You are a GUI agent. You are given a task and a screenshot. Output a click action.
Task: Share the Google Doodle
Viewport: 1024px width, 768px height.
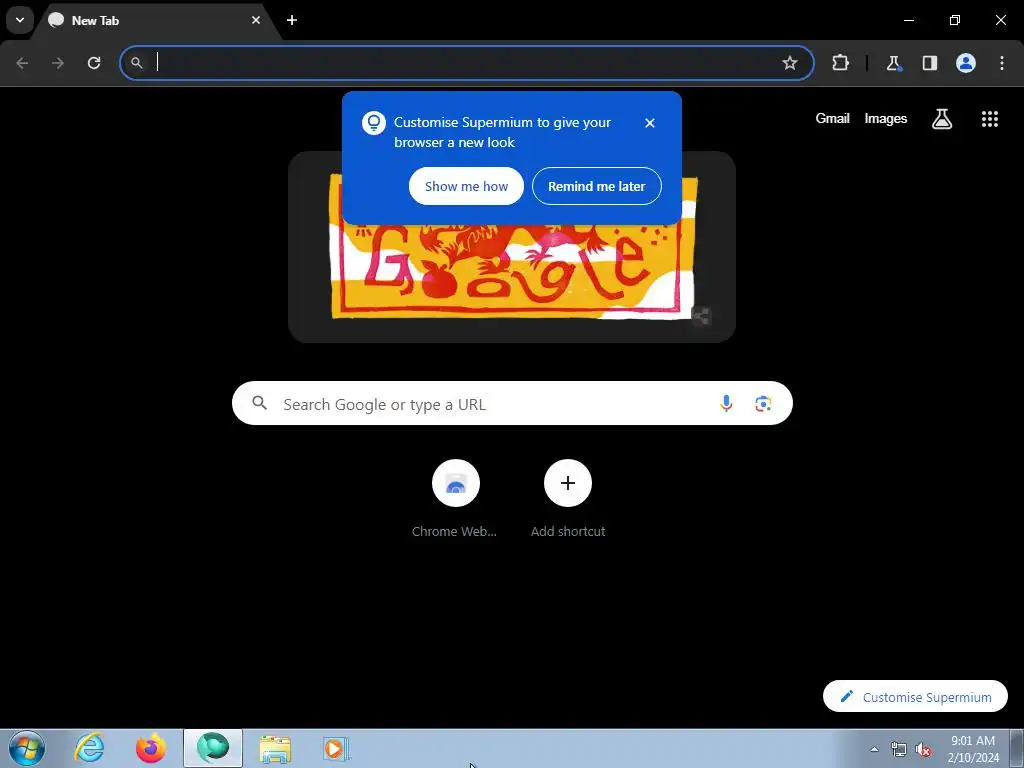tap(701, 316)
